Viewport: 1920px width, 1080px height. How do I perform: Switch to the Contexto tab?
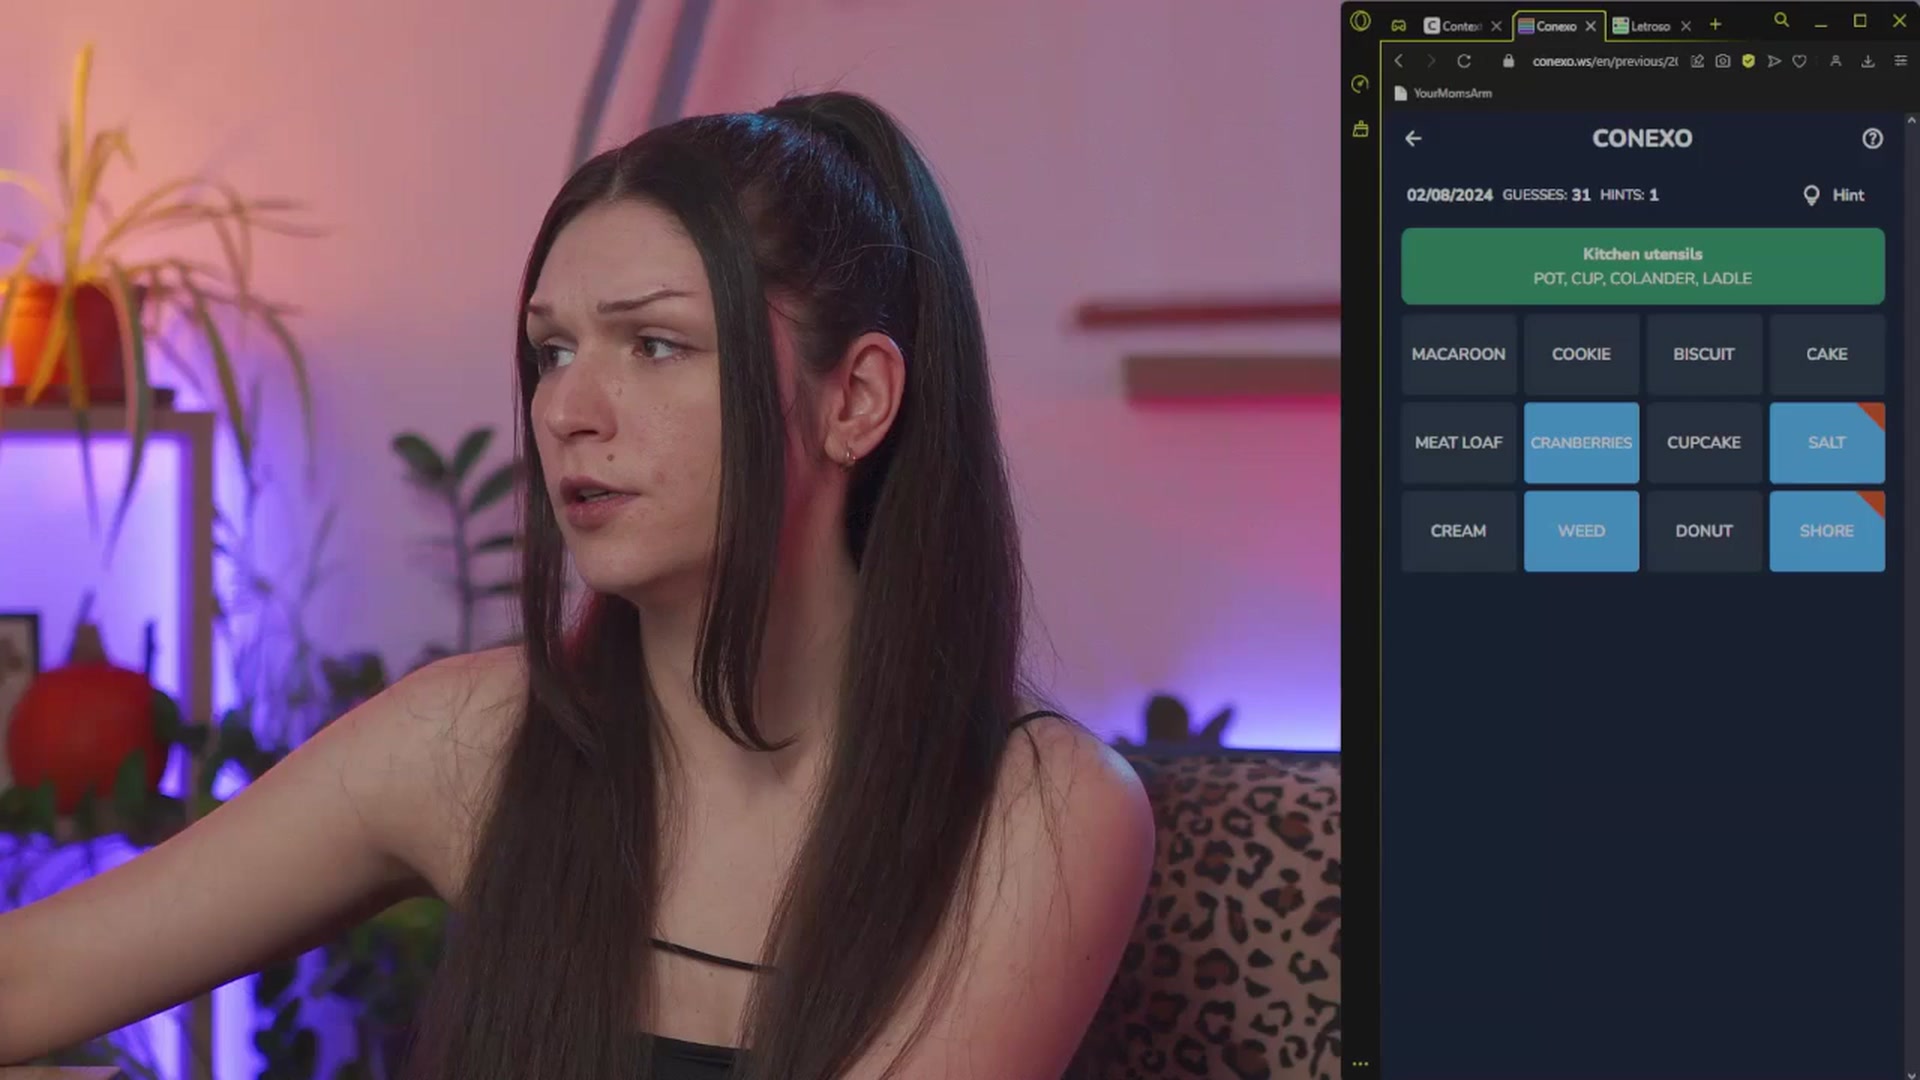point(1453,27)
